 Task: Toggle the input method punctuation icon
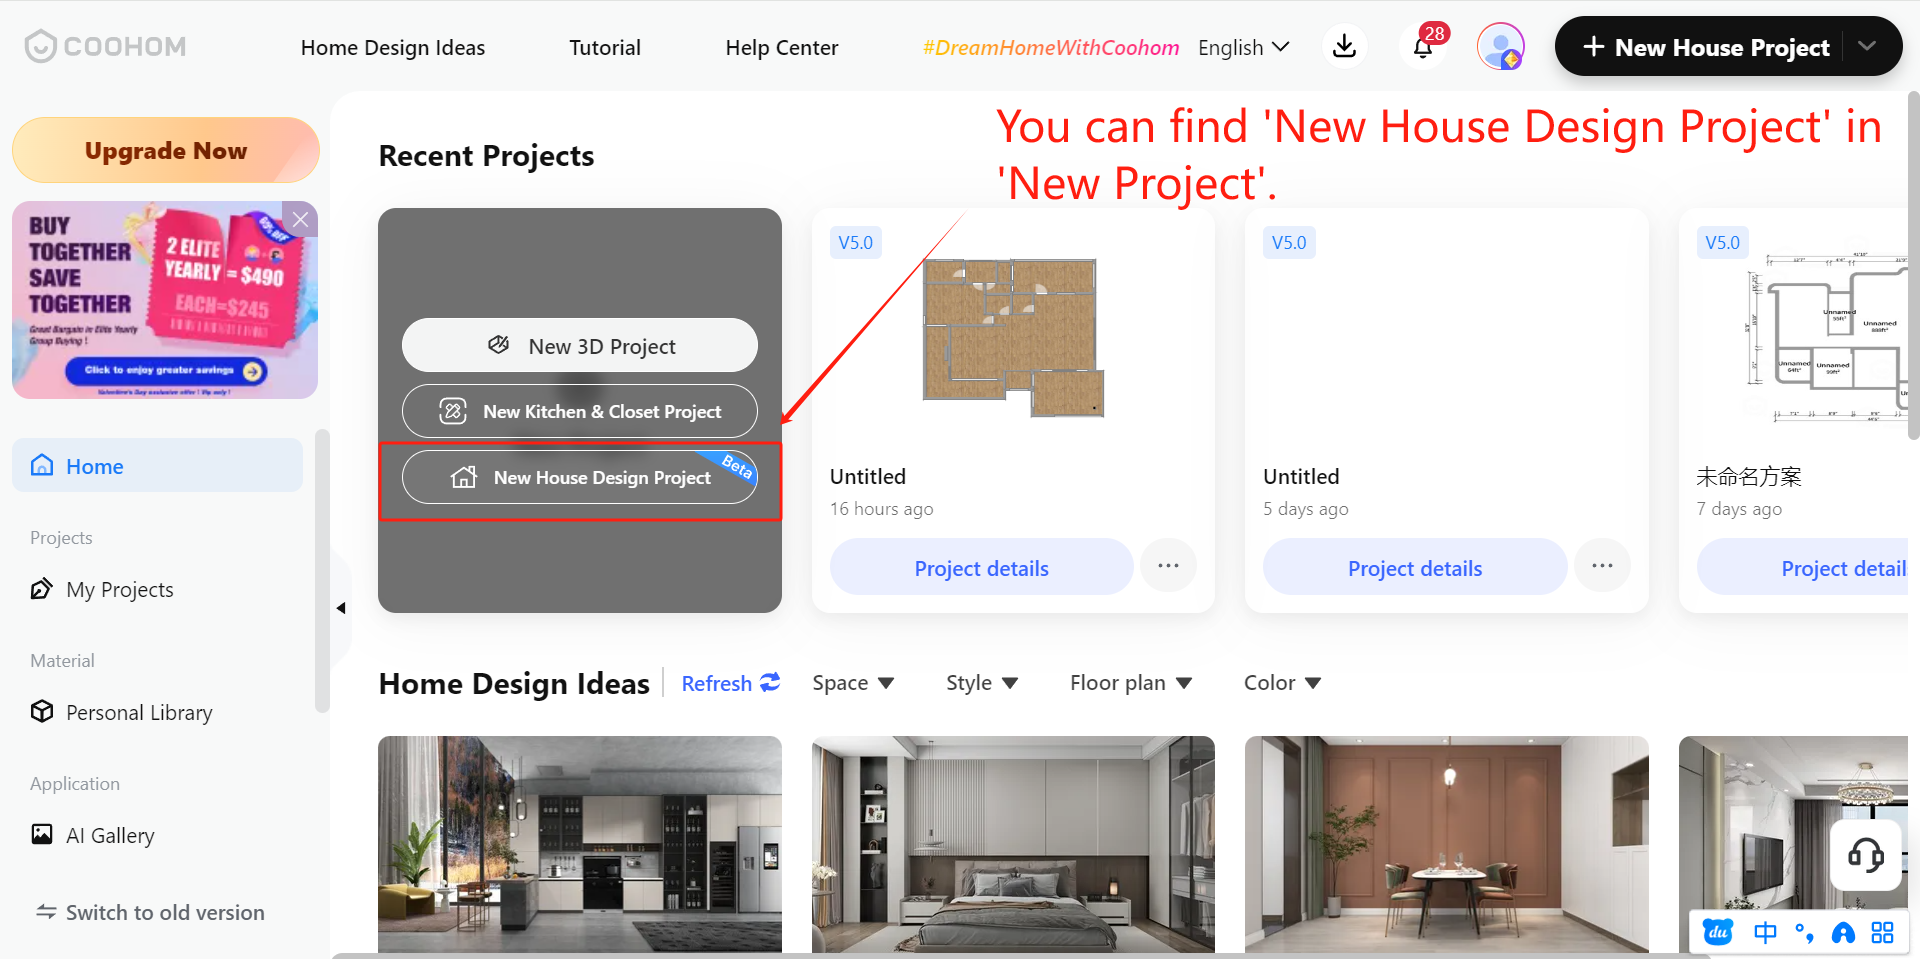tap(1804, 933)
